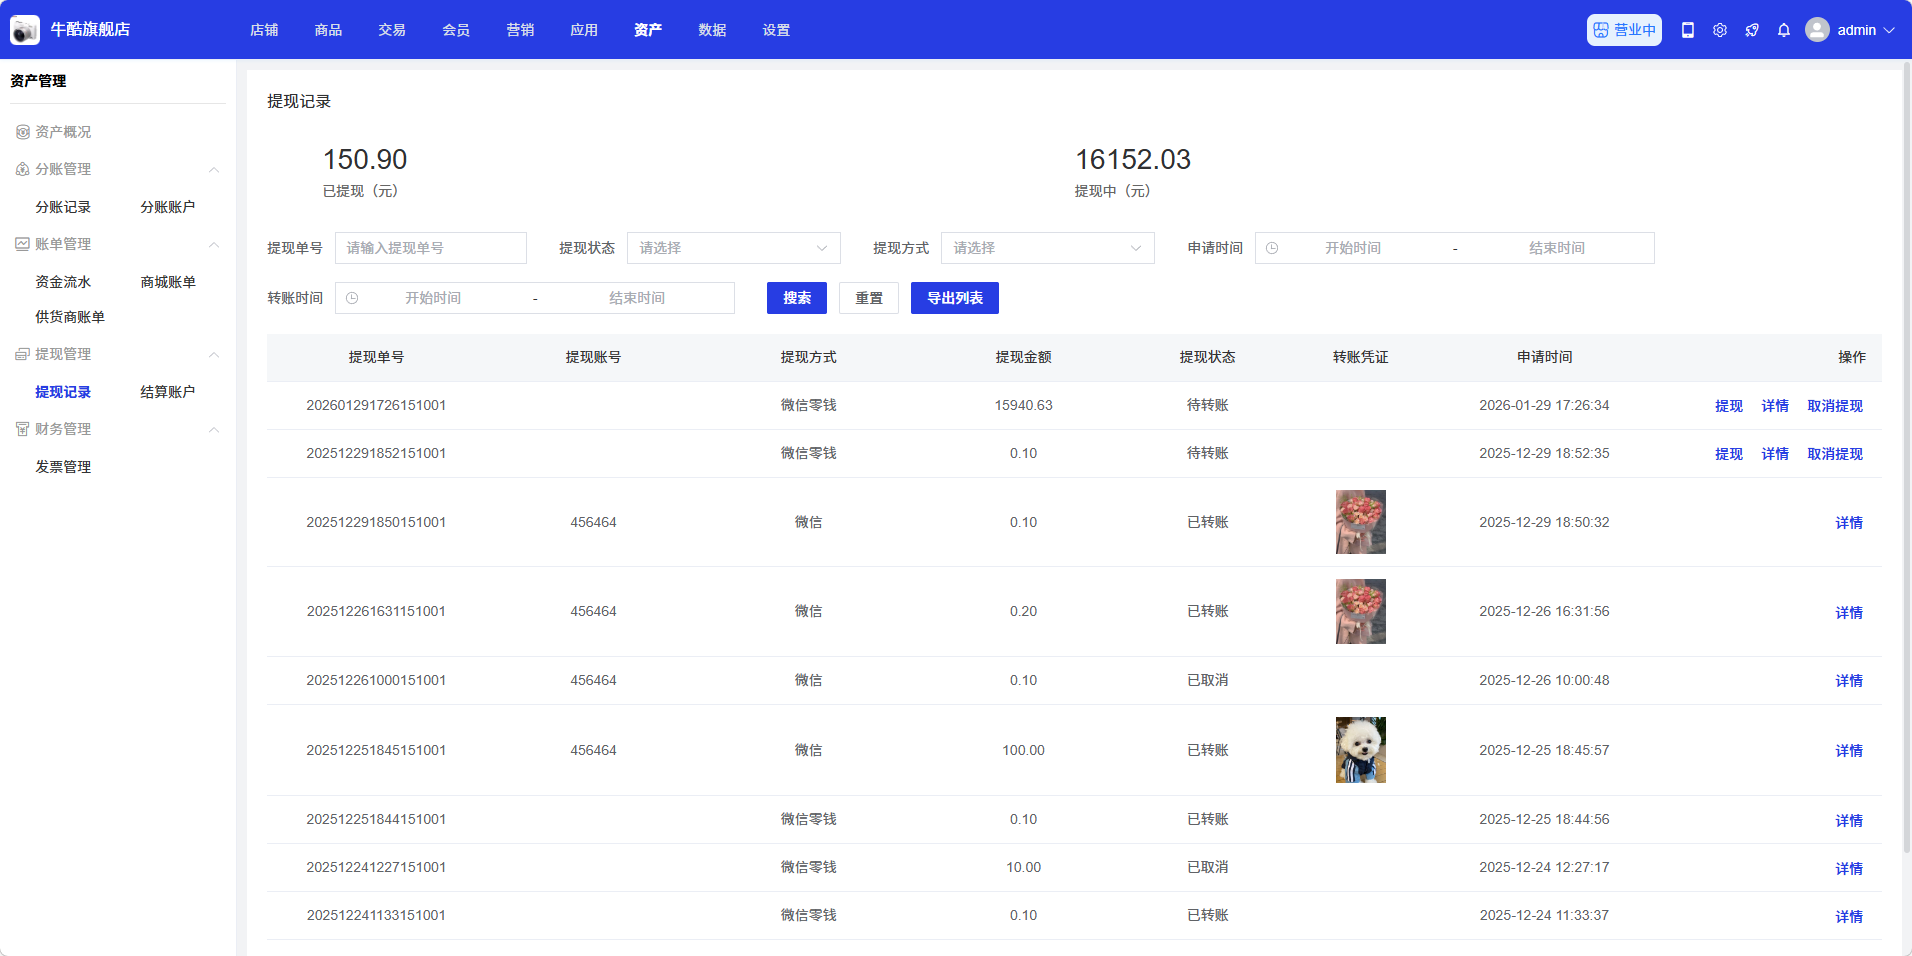Click the admin user avatar
Image resolution: width=1912 pixels, height=956 pixels.
click(1817, 30)
